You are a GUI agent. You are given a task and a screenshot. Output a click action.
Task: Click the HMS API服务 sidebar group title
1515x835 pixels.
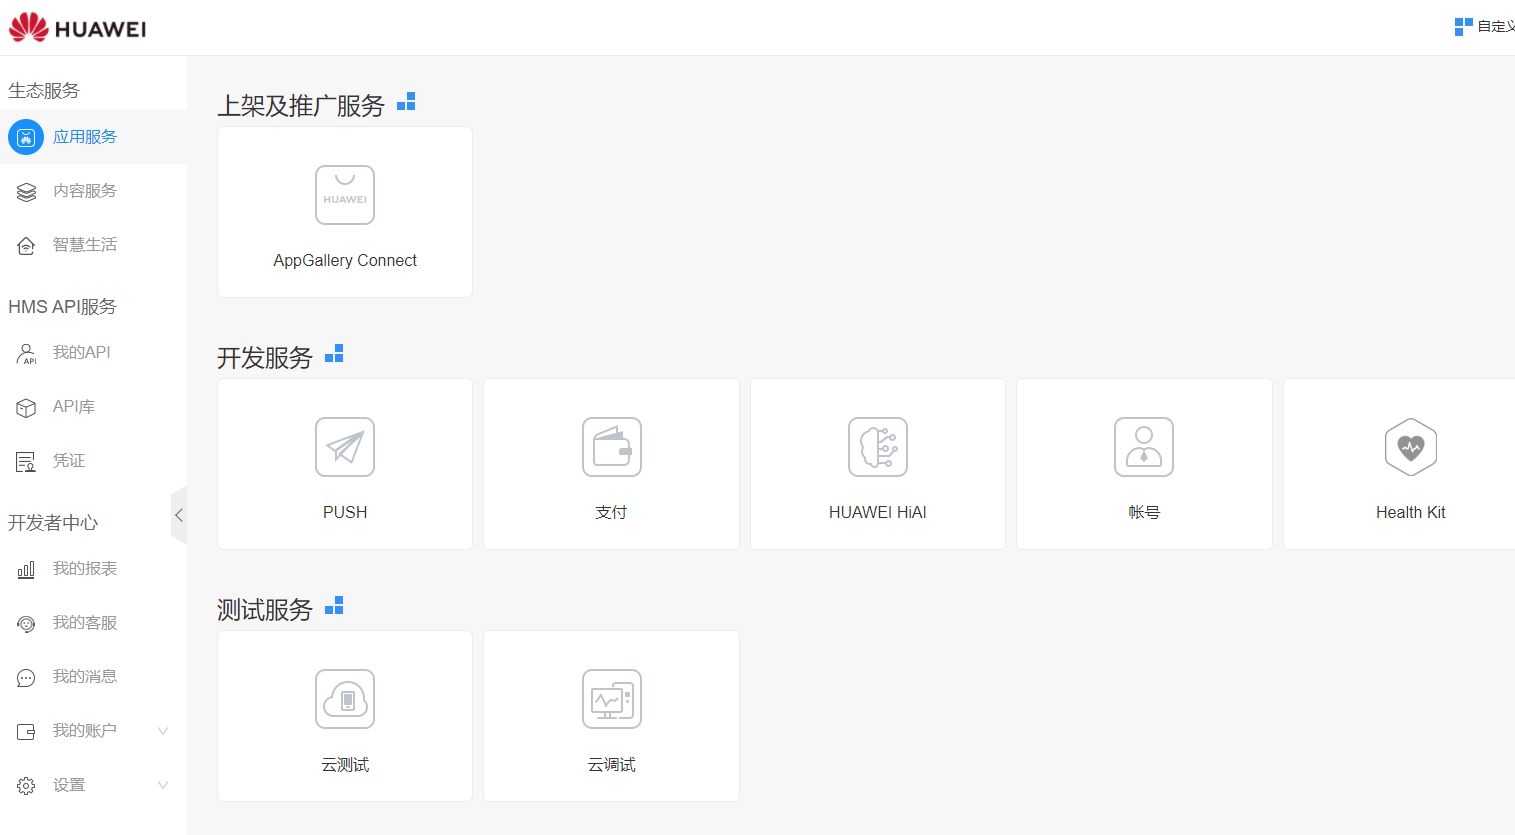pos(62,306)
